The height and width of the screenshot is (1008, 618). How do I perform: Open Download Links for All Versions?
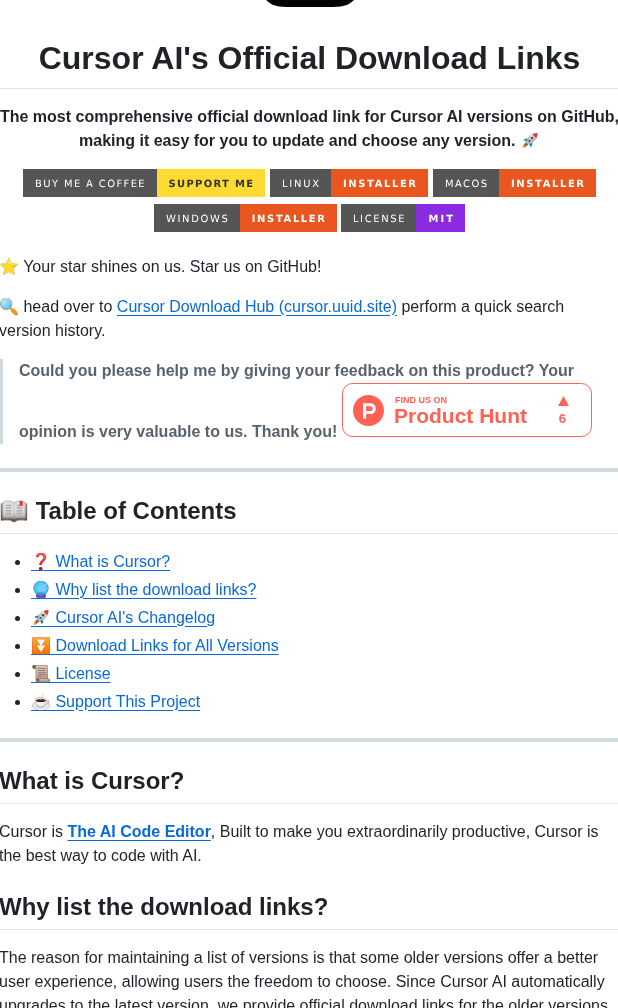166,645
